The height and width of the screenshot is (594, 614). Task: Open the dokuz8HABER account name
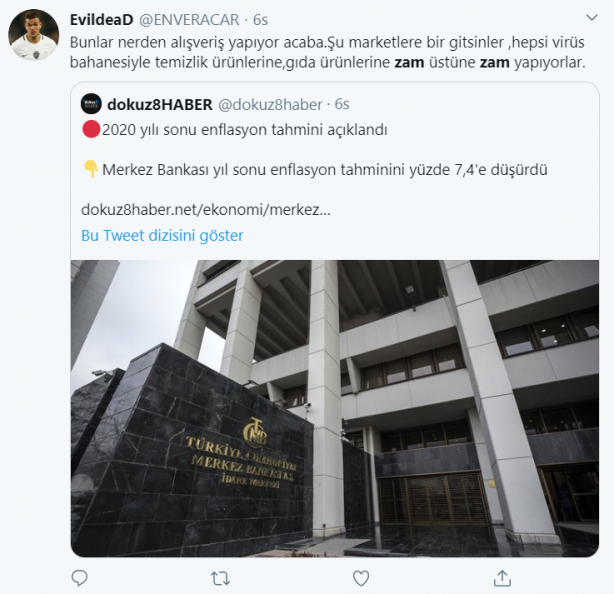pos(160,105)
